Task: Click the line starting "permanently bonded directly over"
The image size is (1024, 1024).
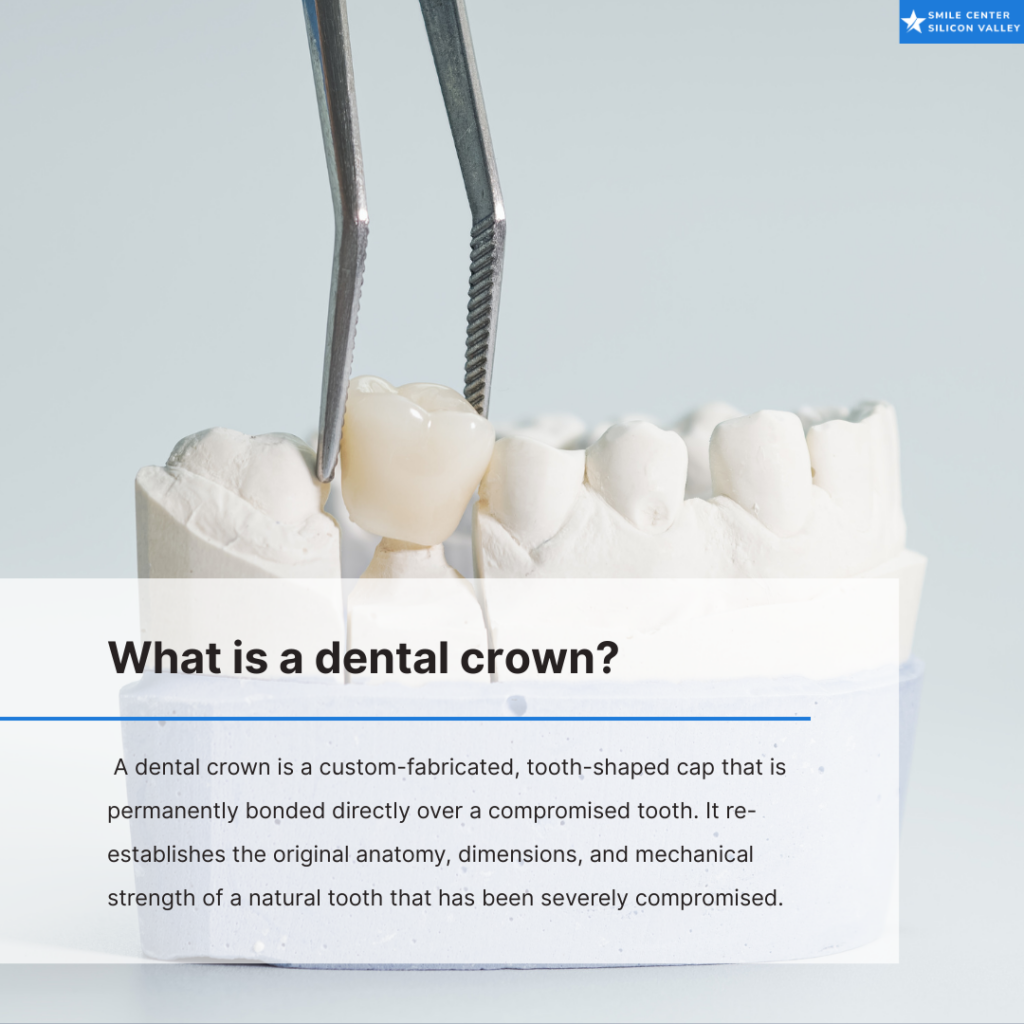Action: (431, 810)
